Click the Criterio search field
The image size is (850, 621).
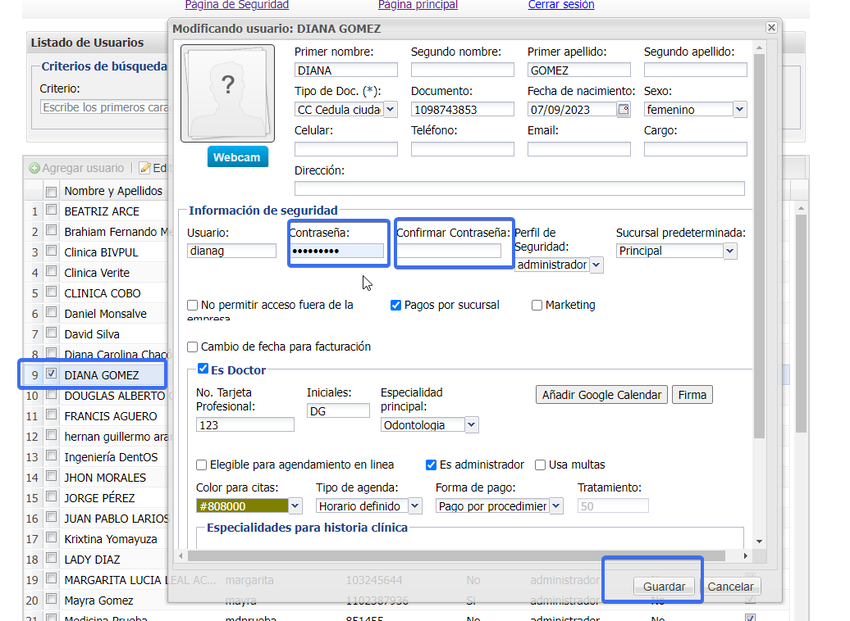click(105, 107)
